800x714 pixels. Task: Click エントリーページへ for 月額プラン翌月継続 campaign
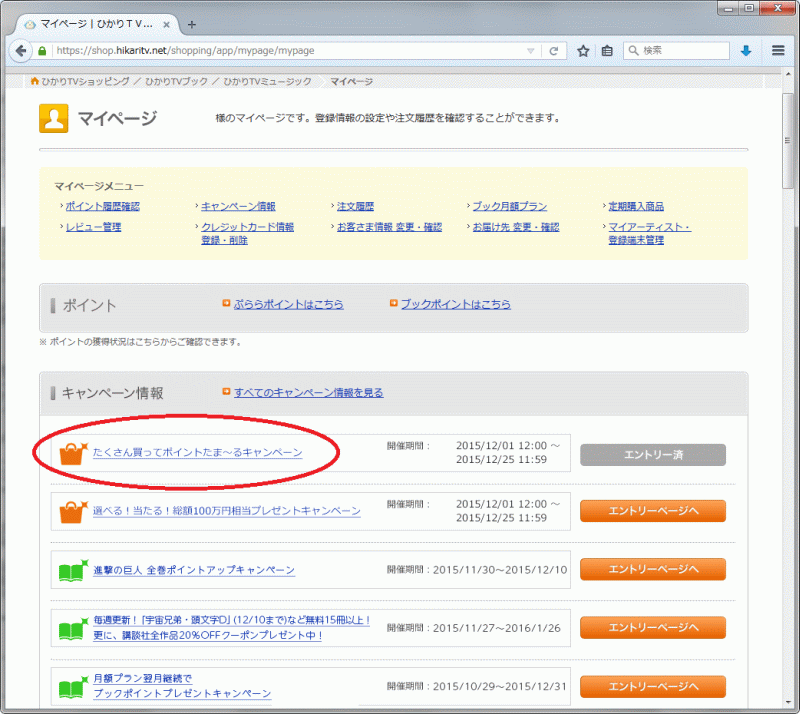[x=653, y=686]
